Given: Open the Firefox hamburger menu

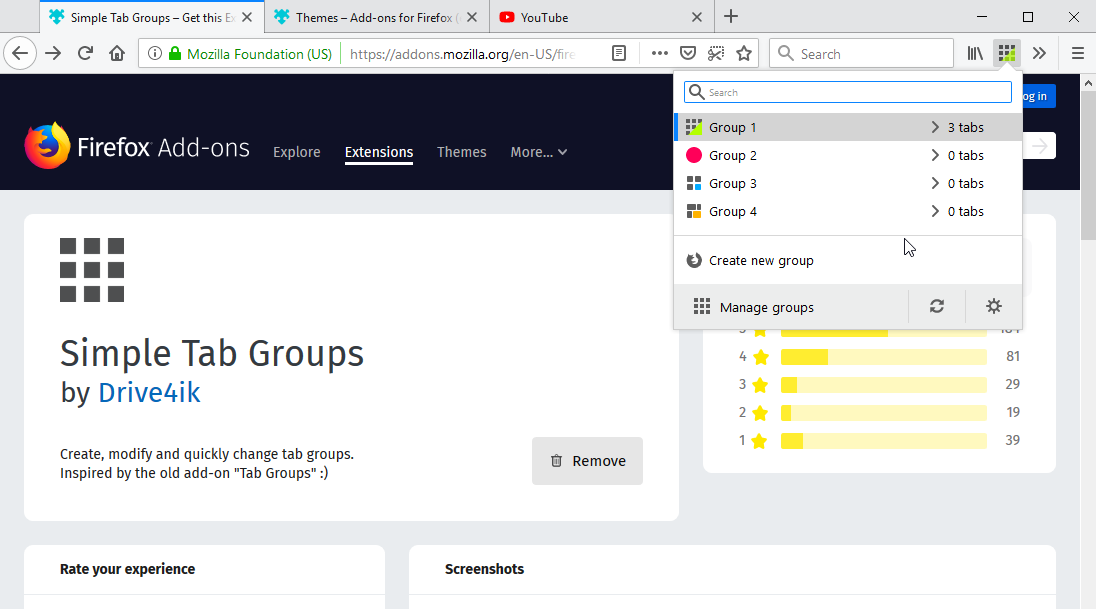Looking at the screenshot, I should (x=1077, y=54).
